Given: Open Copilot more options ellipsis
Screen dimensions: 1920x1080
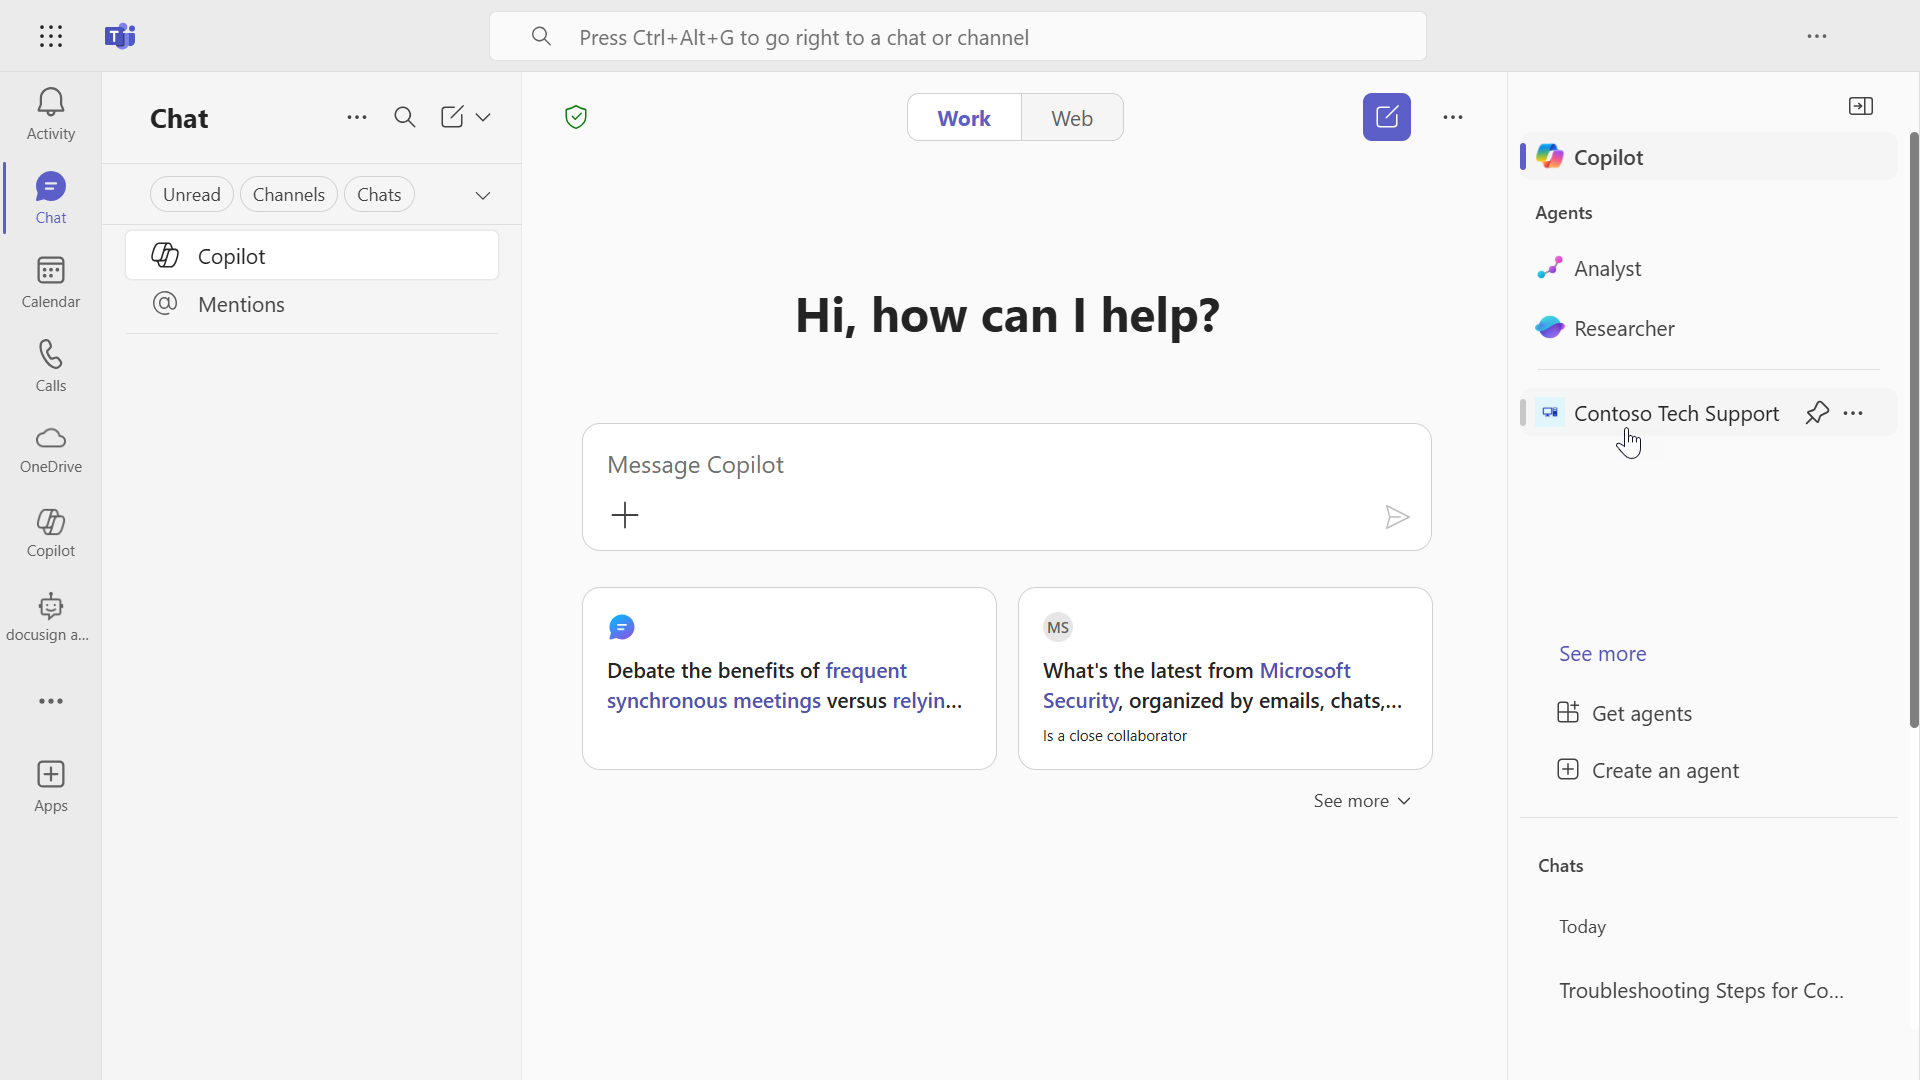Looking at the screenshot, I should [1453, 117].
